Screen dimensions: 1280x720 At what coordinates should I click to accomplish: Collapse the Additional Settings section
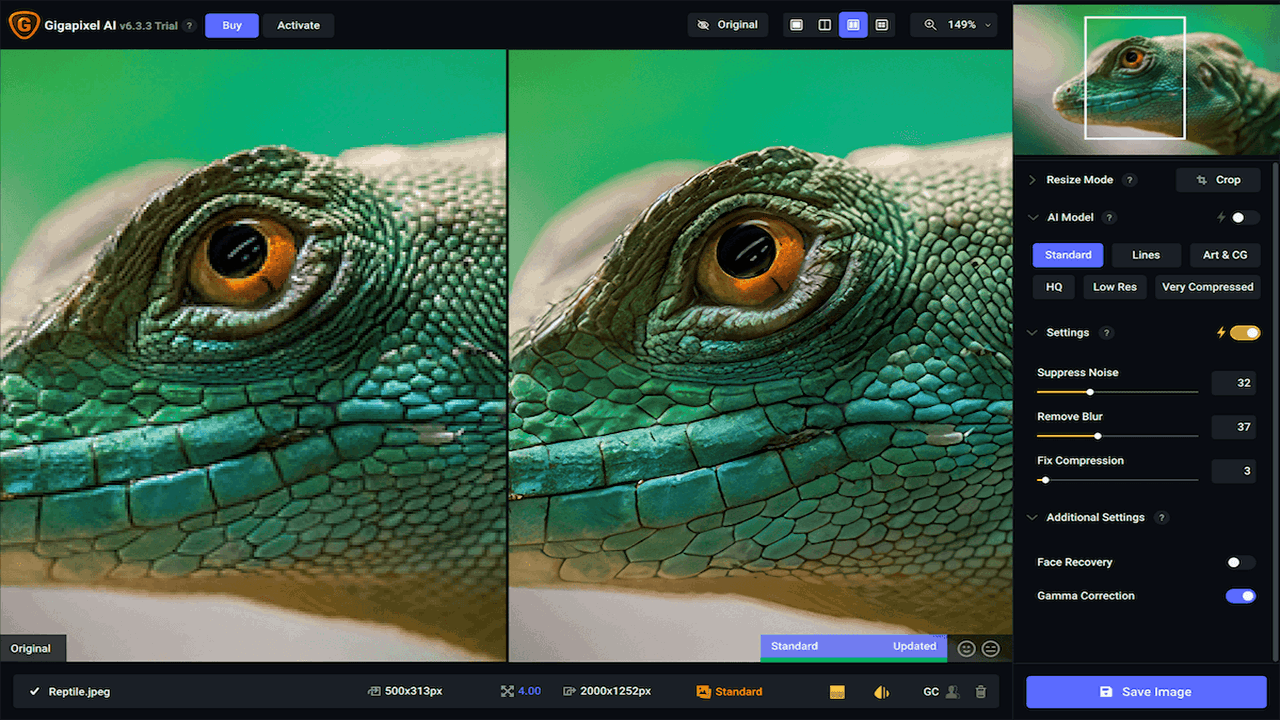pos(1033,518)
